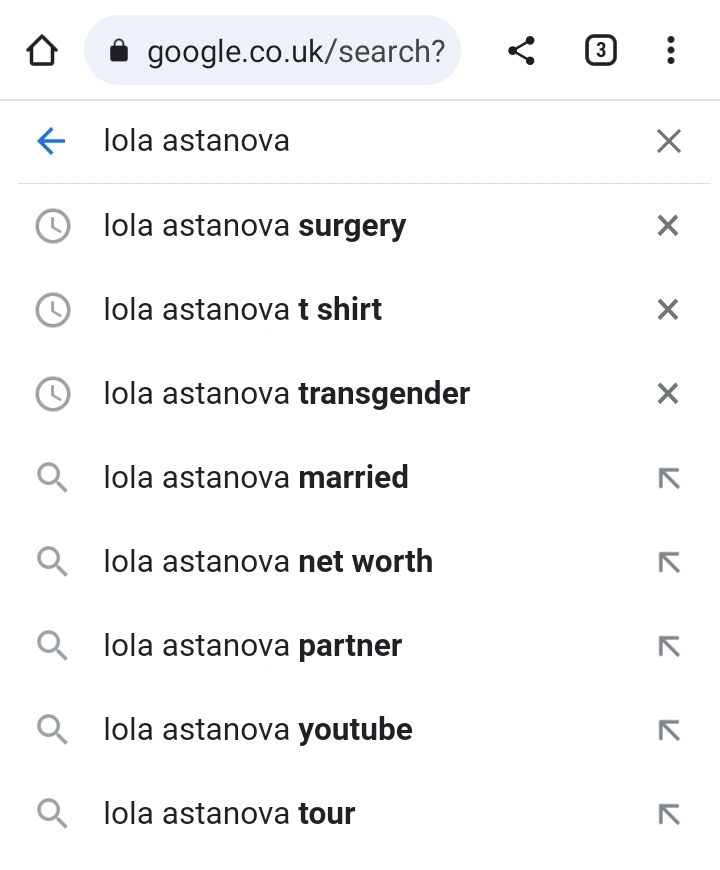
Task: Tap the share icon in toolbar
Action: pos(521,51)
